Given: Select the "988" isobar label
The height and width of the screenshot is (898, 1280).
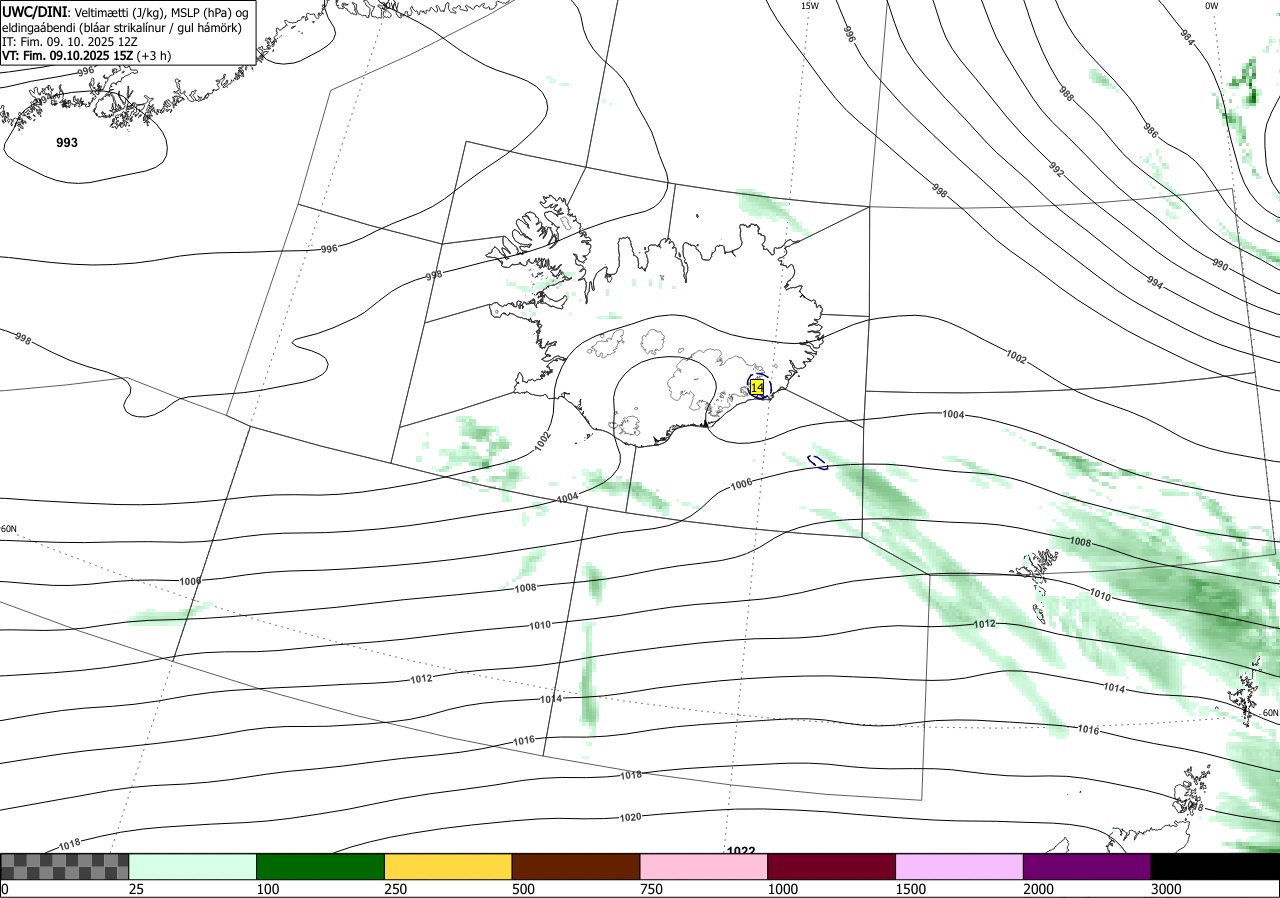Looking at the screenshot, I should click(1066, 95).
